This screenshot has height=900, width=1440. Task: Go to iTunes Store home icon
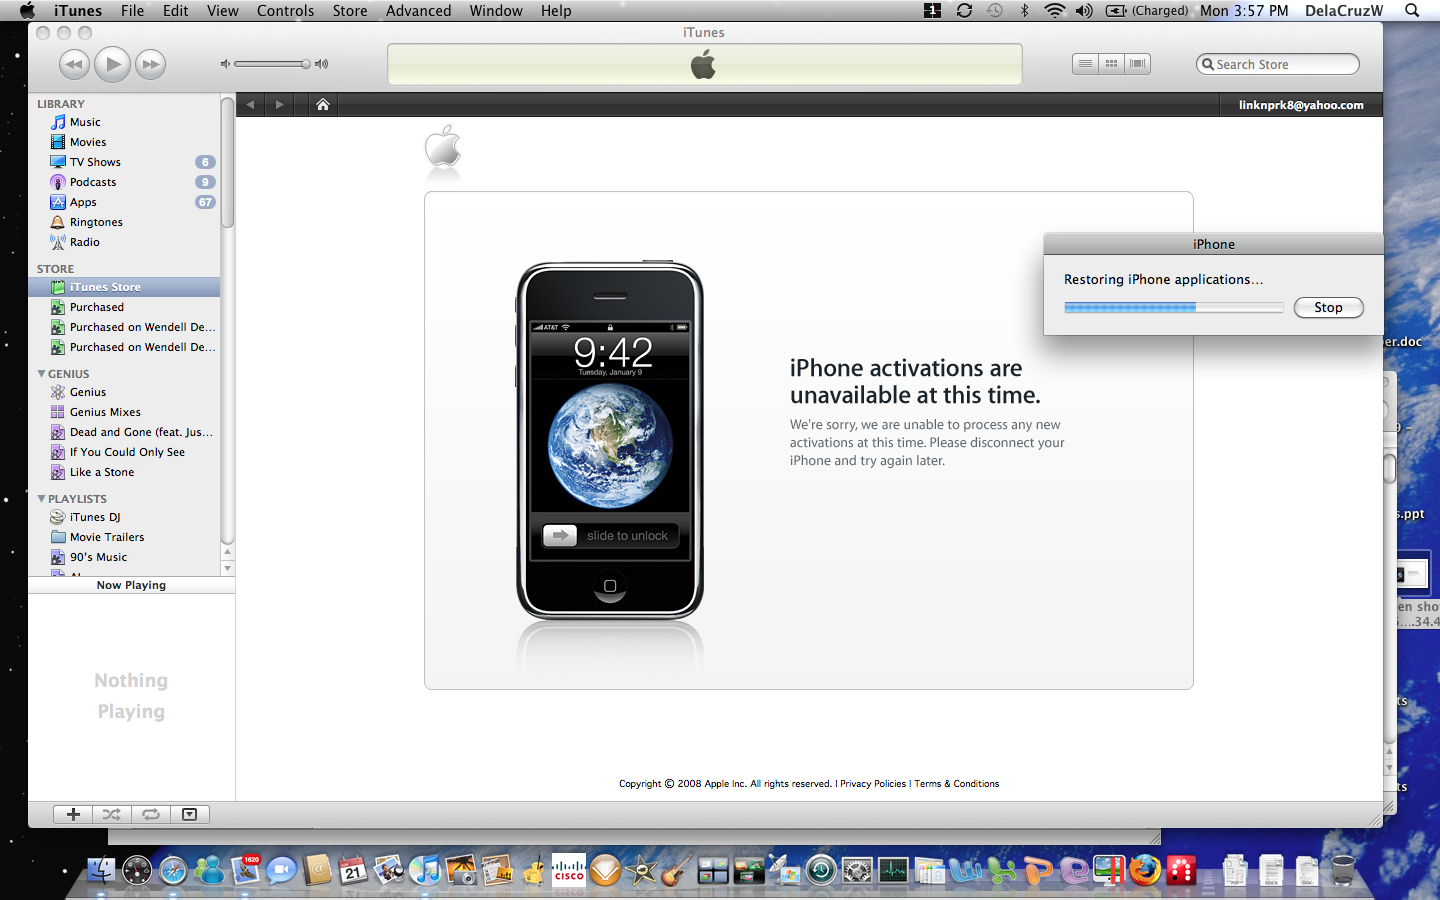coord(322,104)
